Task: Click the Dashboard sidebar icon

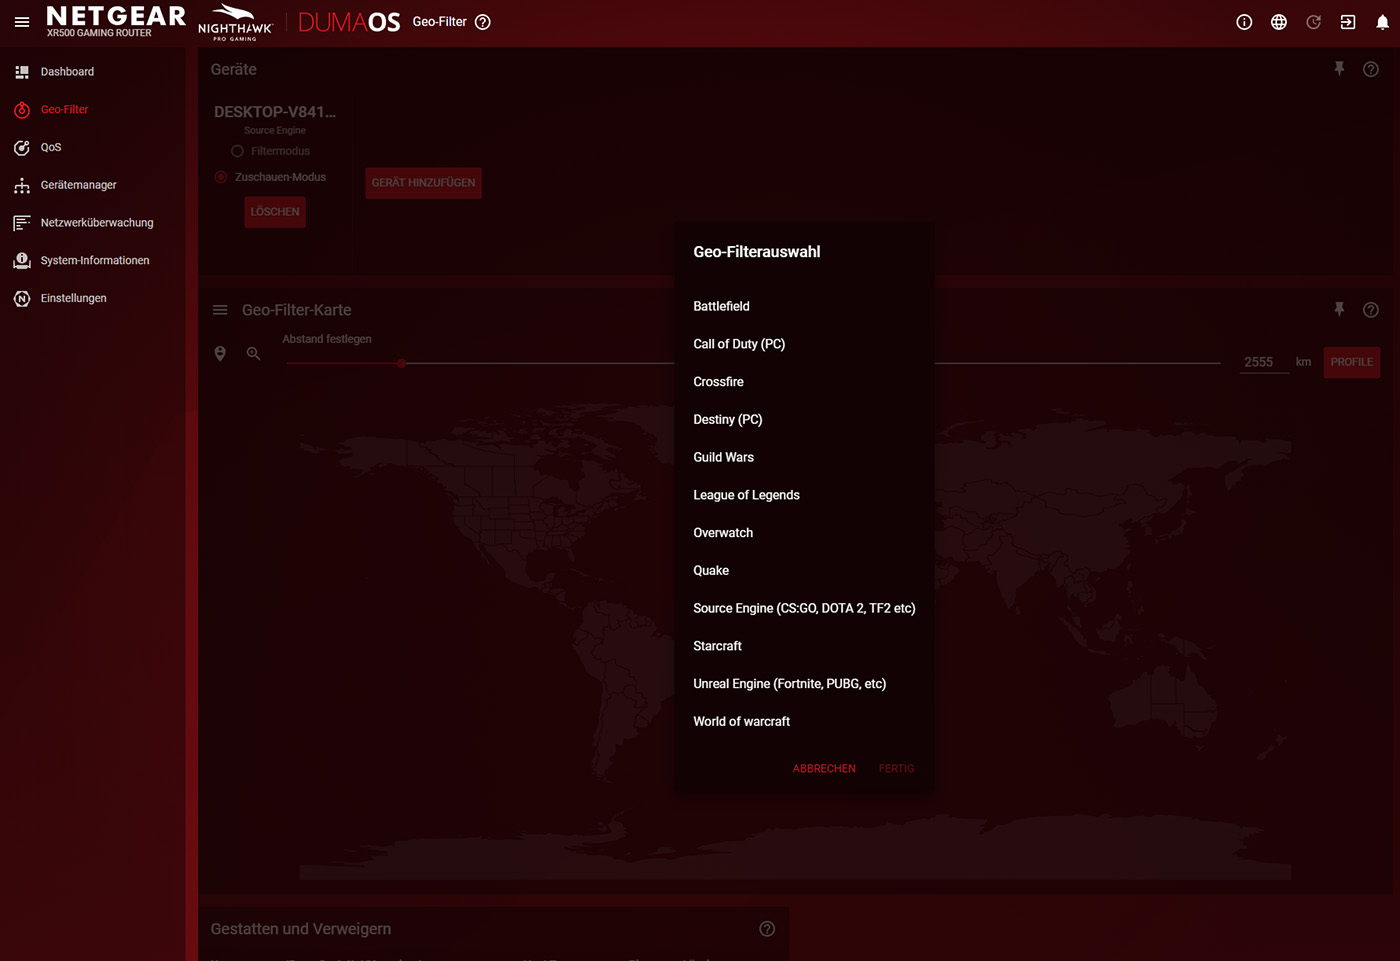Action: pyautogui.click(x=22, y=72)
